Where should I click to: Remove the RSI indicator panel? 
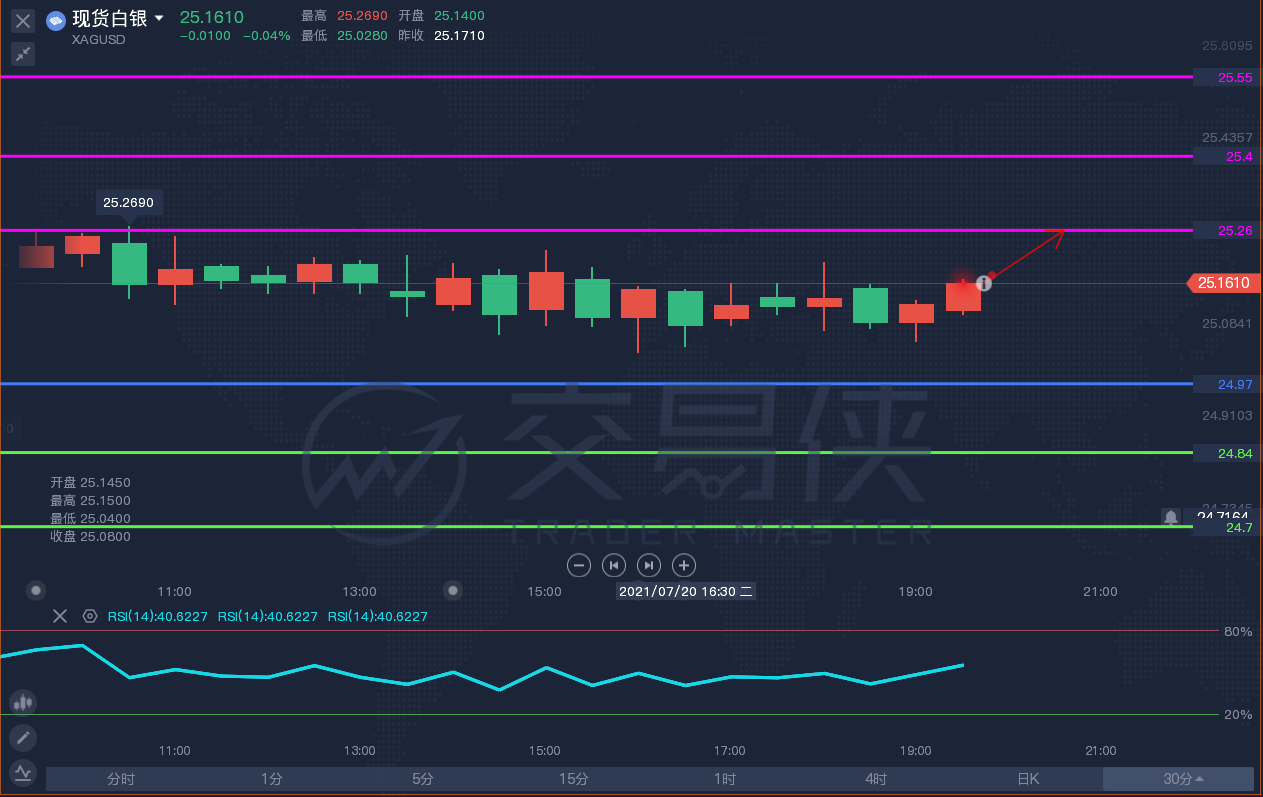[60, 616]
